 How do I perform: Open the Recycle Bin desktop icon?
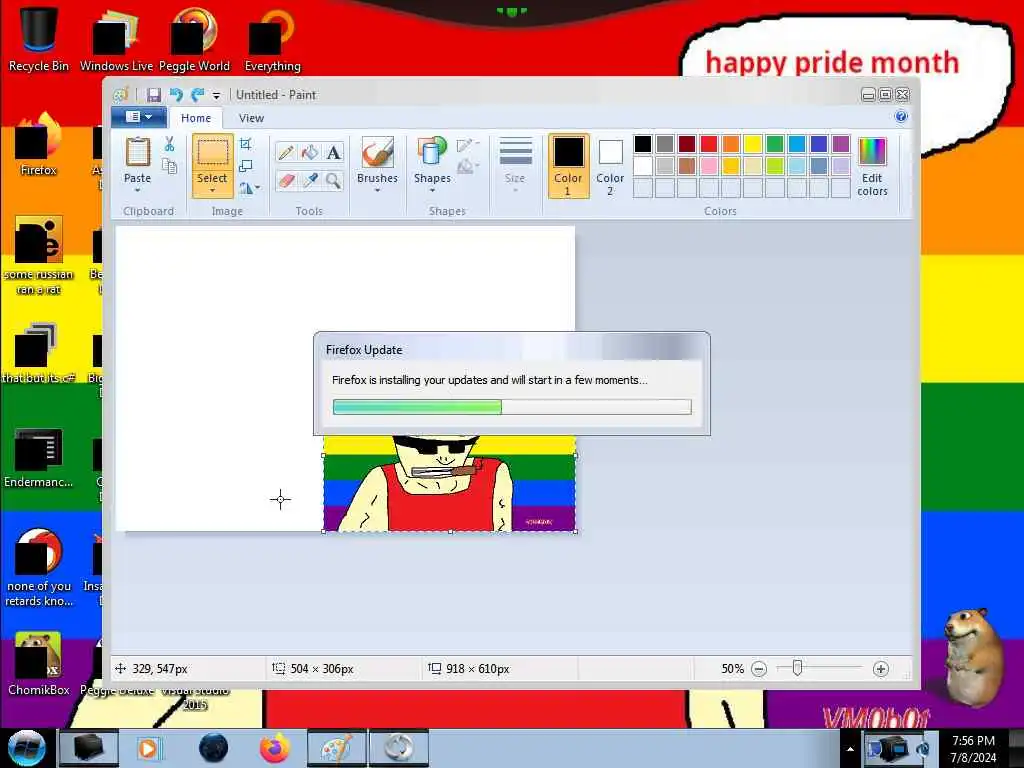[x=39, y=39]
